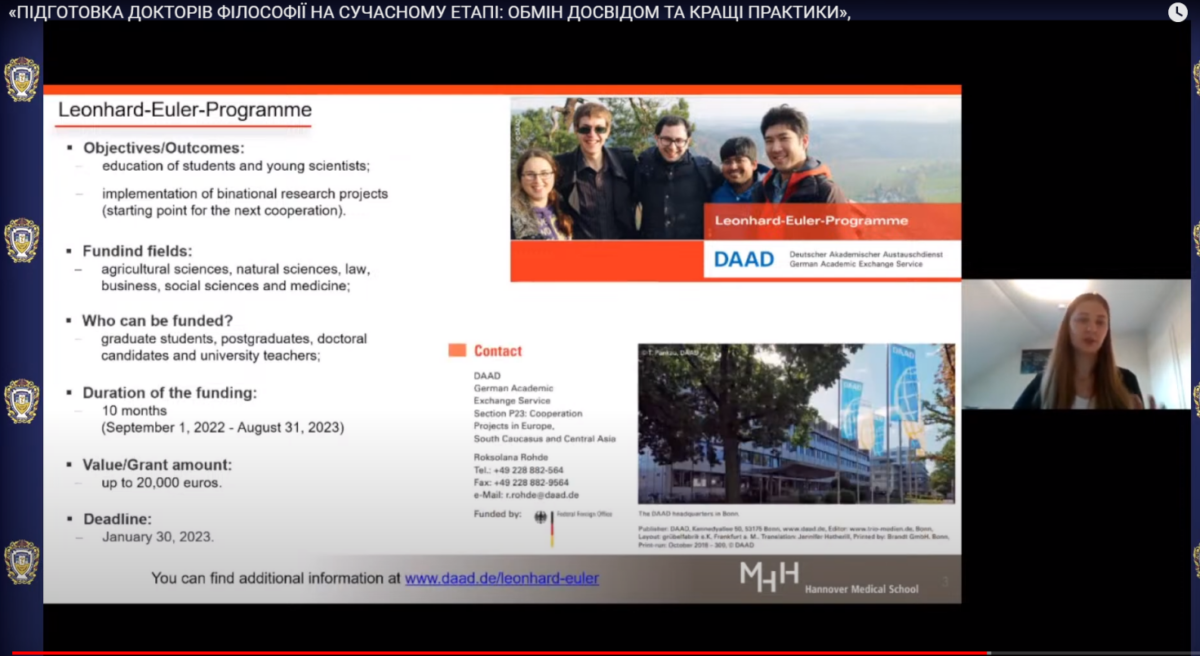Click the underlined Leonhard-Euler-Programme slide heading
The width and height of the screenshot is (1200, 656).
(x=185, y=110)
